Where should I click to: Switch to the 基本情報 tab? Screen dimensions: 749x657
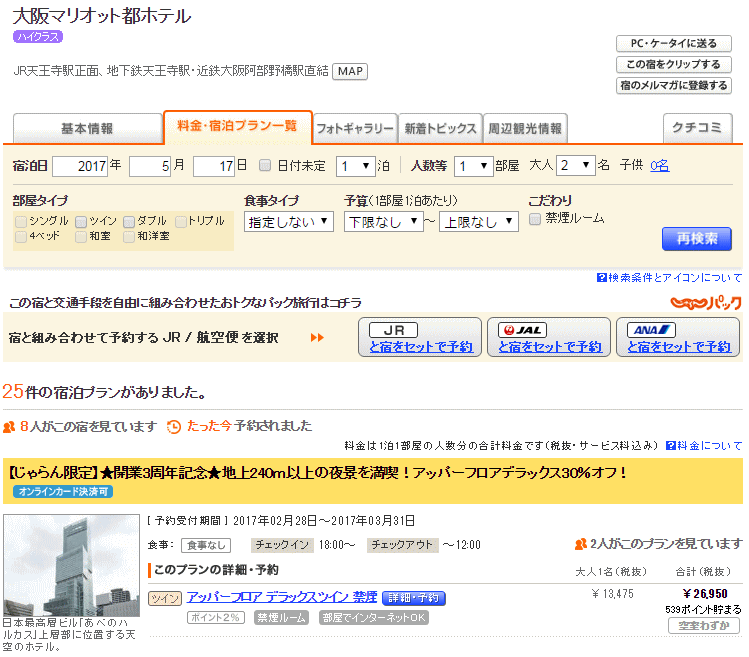(87, 128)
